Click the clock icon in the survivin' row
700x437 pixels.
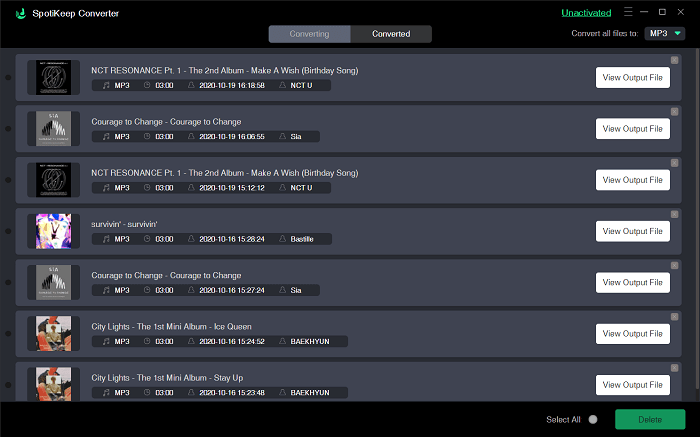[x=147, y=239]
